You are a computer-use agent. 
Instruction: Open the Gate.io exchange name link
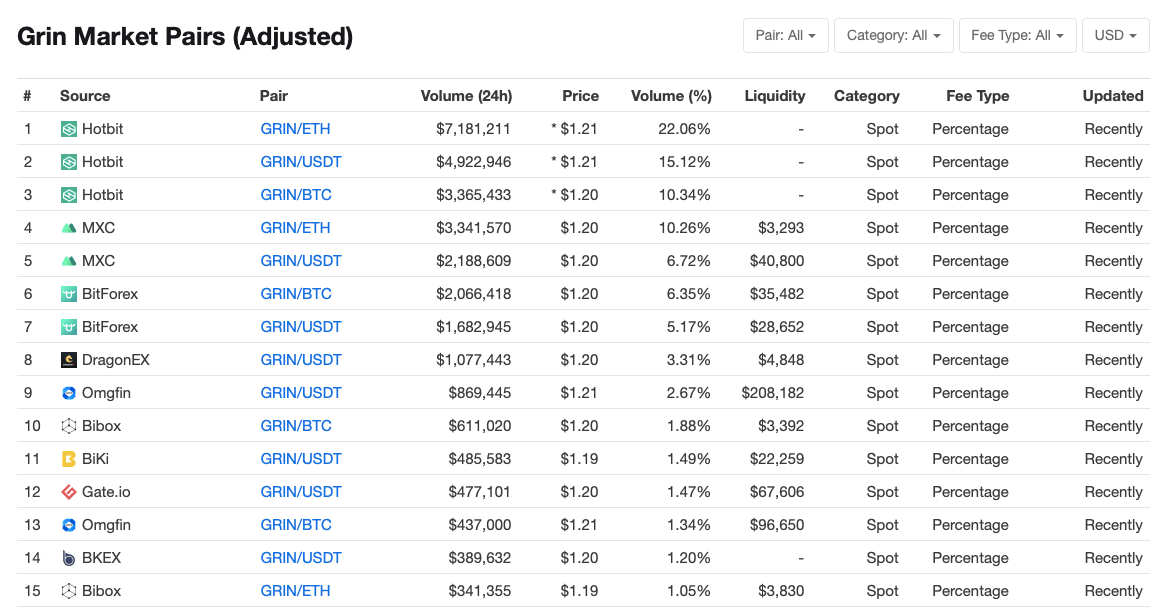[106, 492]
